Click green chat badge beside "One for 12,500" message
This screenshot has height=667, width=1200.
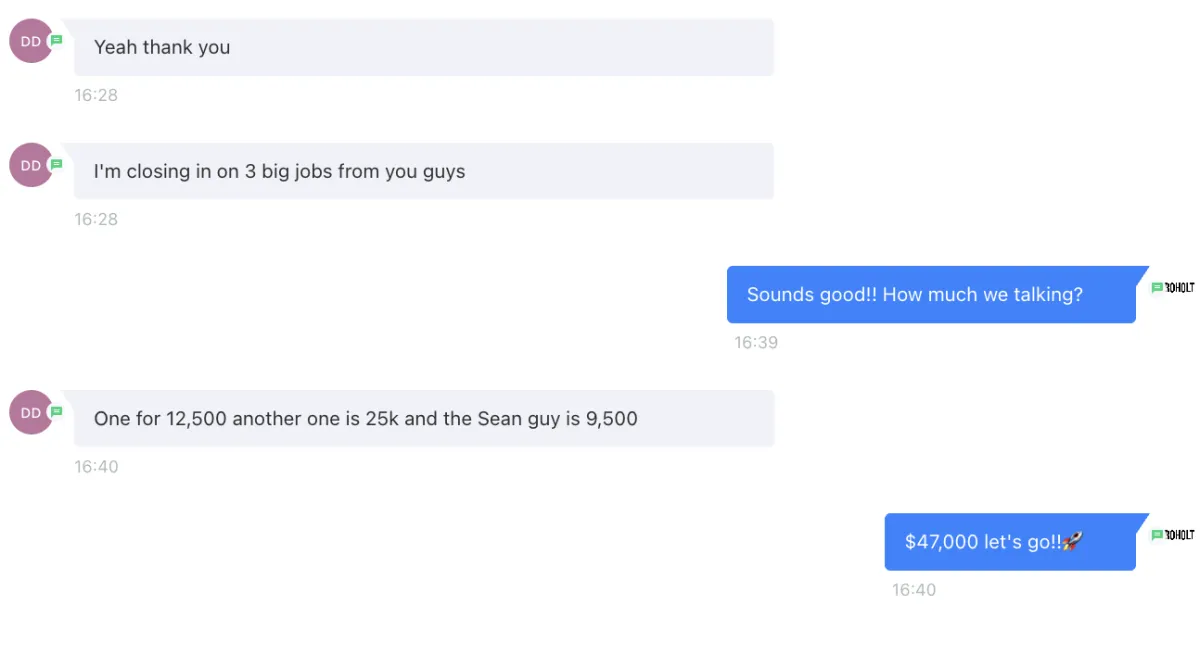57,411
